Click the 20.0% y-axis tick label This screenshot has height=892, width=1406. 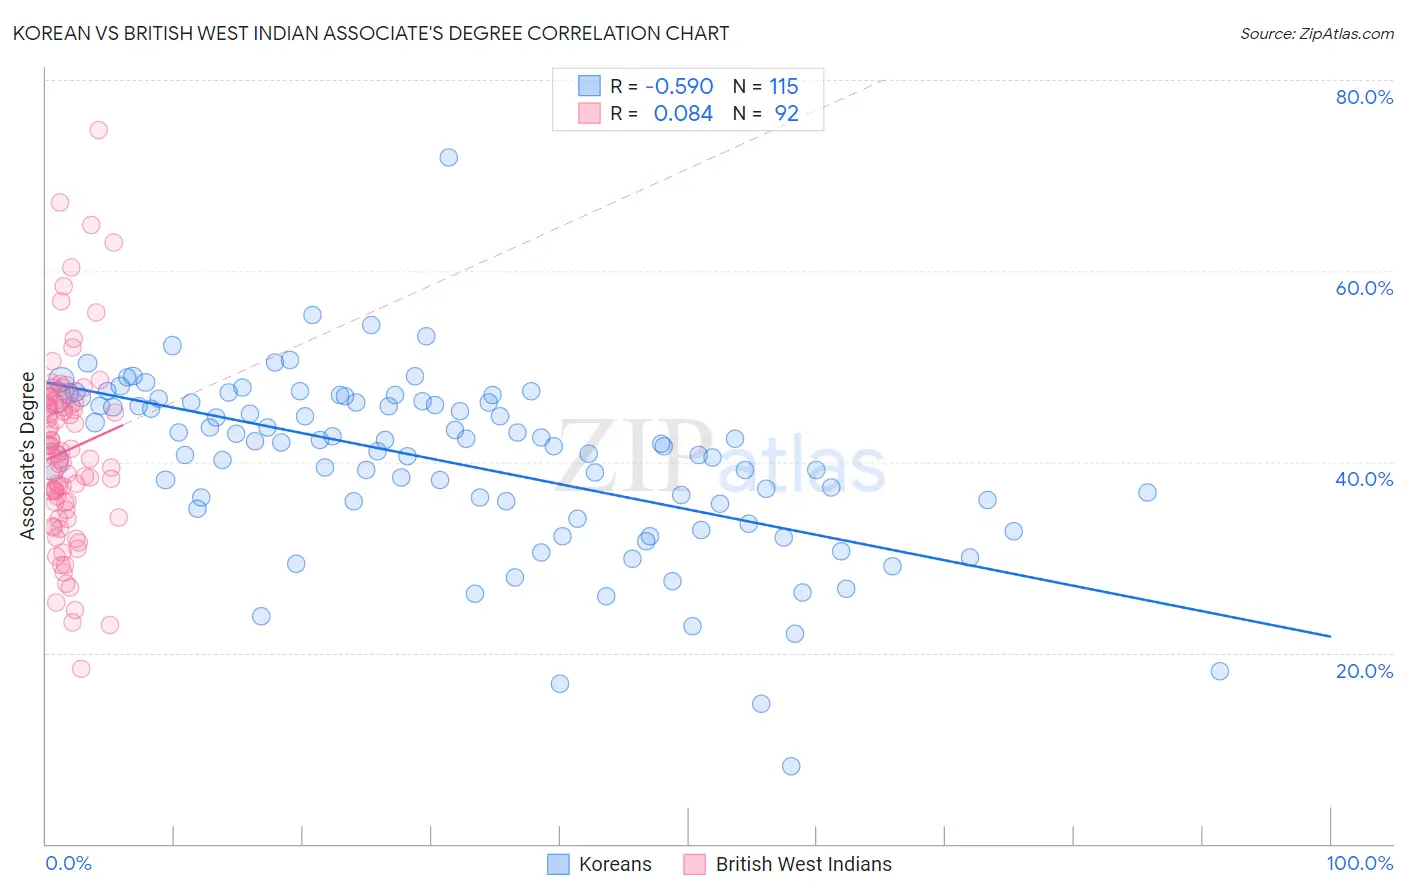[x=1364, y=671]
